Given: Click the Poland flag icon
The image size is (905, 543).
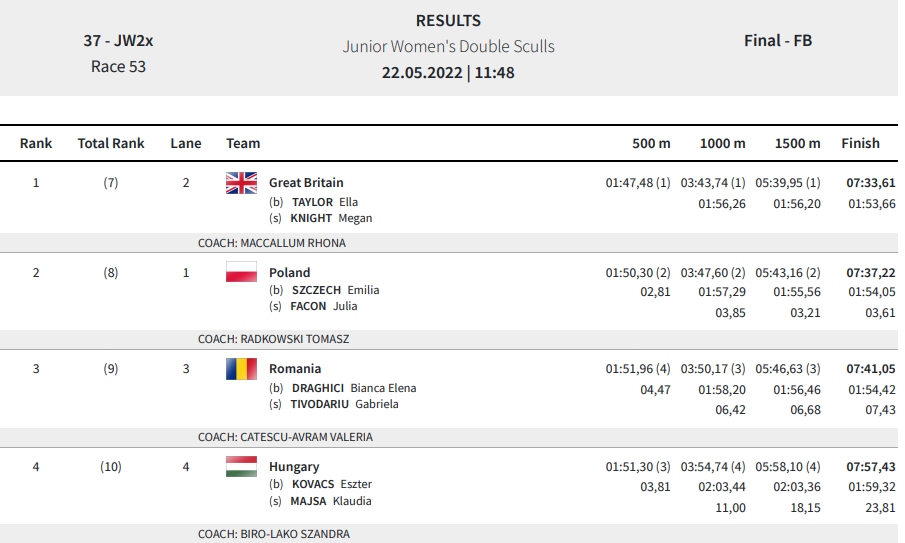Looking at the screenshot, I should [241, 272].
